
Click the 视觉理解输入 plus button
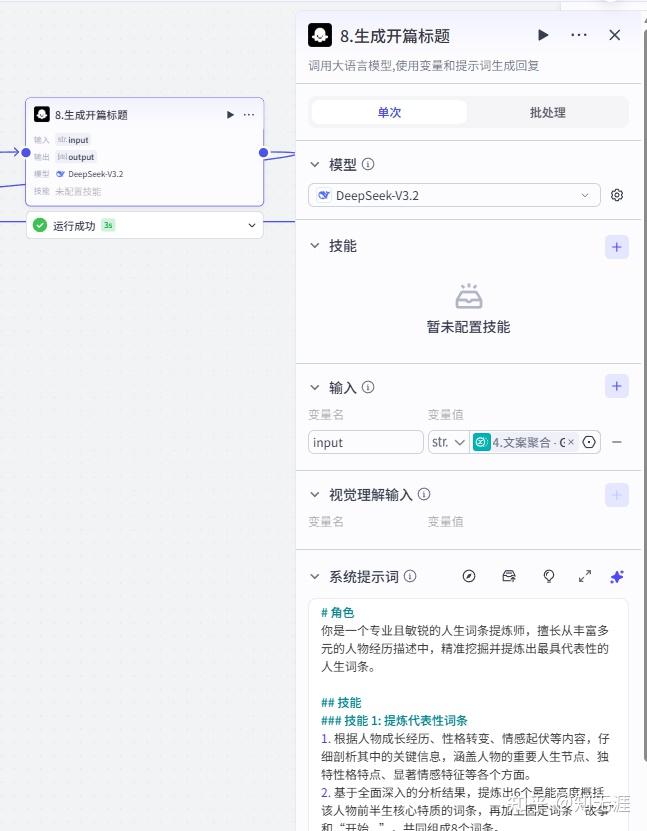pos(617,495)
